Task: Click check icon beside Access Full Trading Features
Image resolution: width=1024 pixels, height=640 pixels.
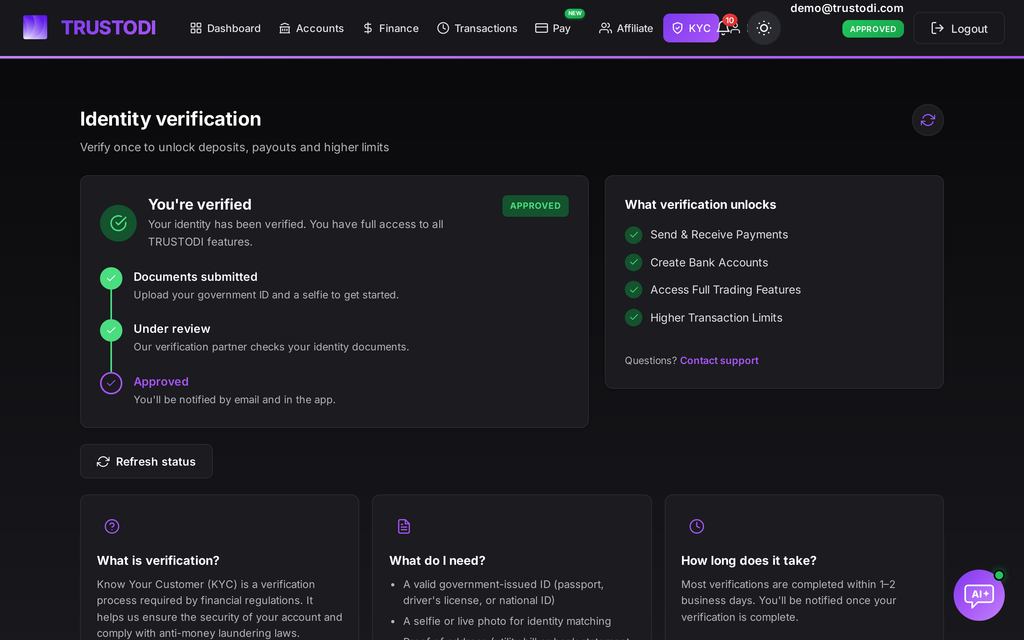Action: tap(633, 289)
